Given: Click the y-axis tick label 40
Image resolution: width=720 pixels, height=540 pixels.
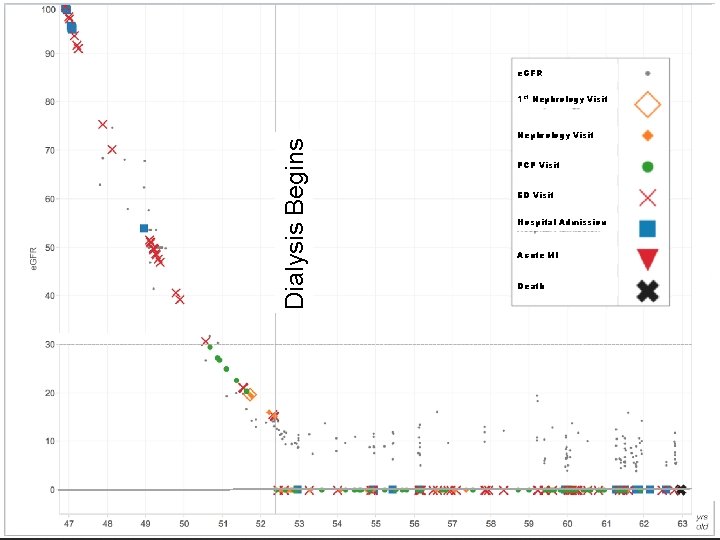Looking at the screenshot, I should [50, 296].
